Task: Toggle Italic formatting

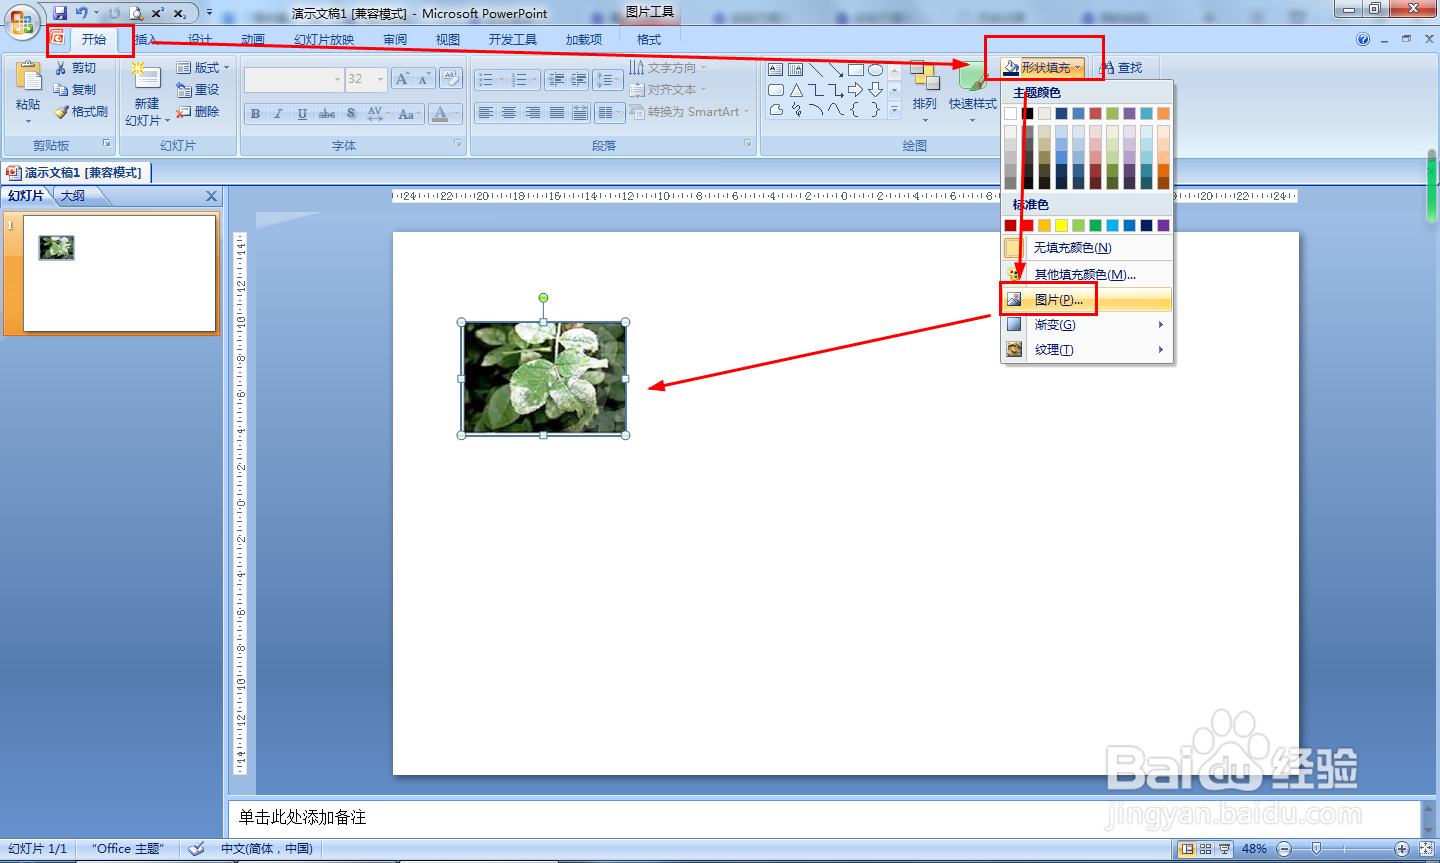Action: tap(279, 114)
